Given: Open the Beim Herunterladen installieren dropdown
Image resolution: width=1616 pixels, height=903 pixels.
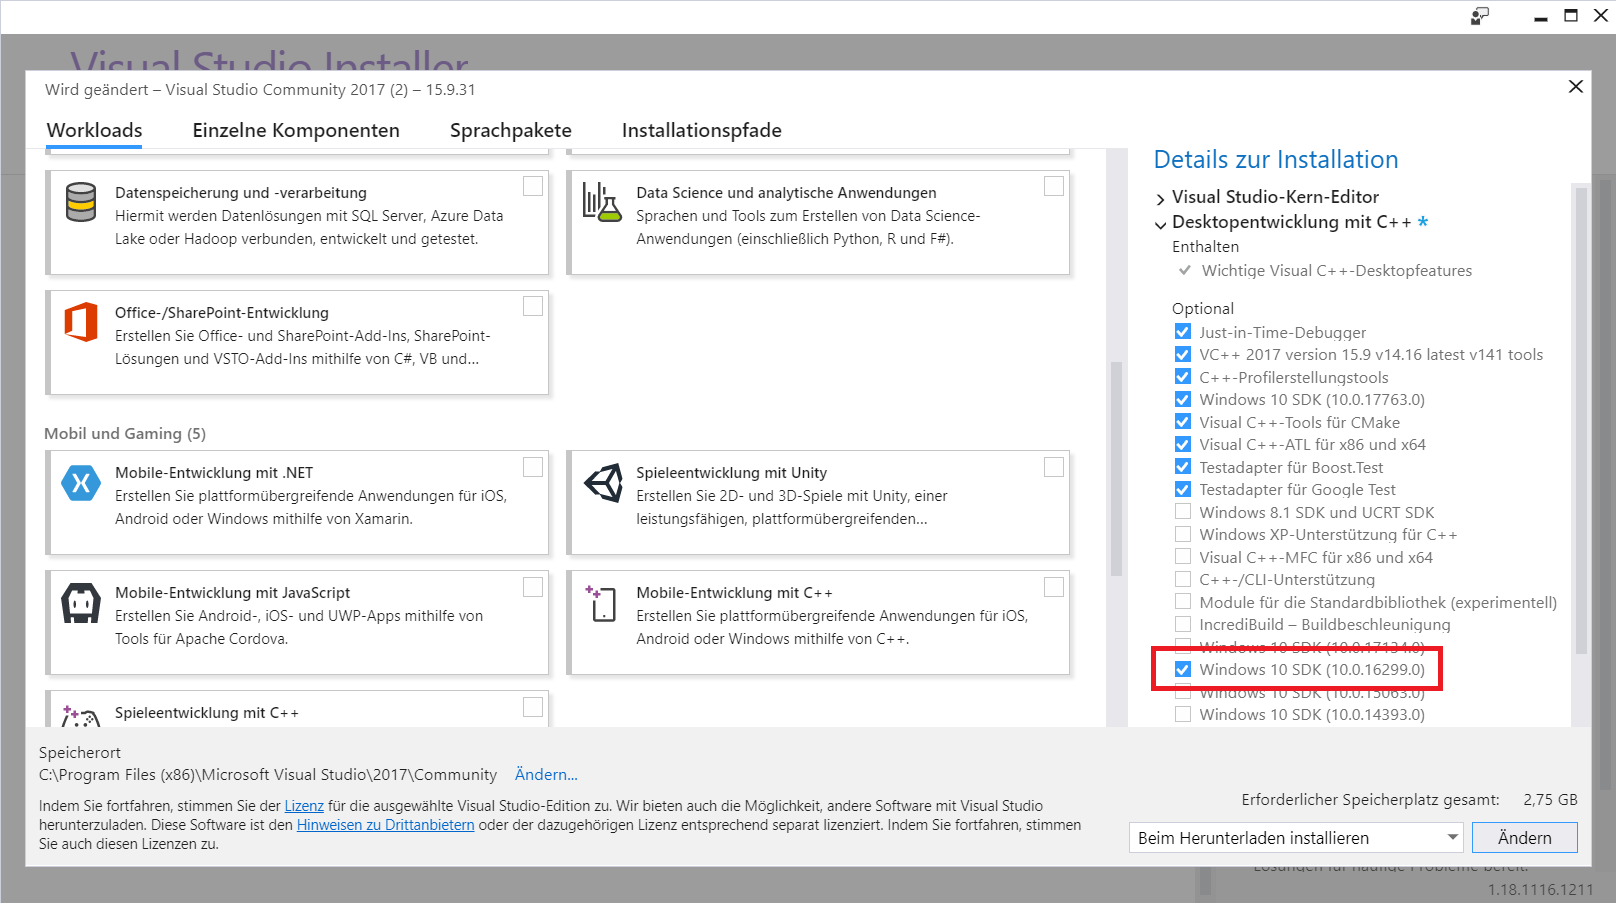Looking at the screenshot, I should click(x=1296, y=838).
